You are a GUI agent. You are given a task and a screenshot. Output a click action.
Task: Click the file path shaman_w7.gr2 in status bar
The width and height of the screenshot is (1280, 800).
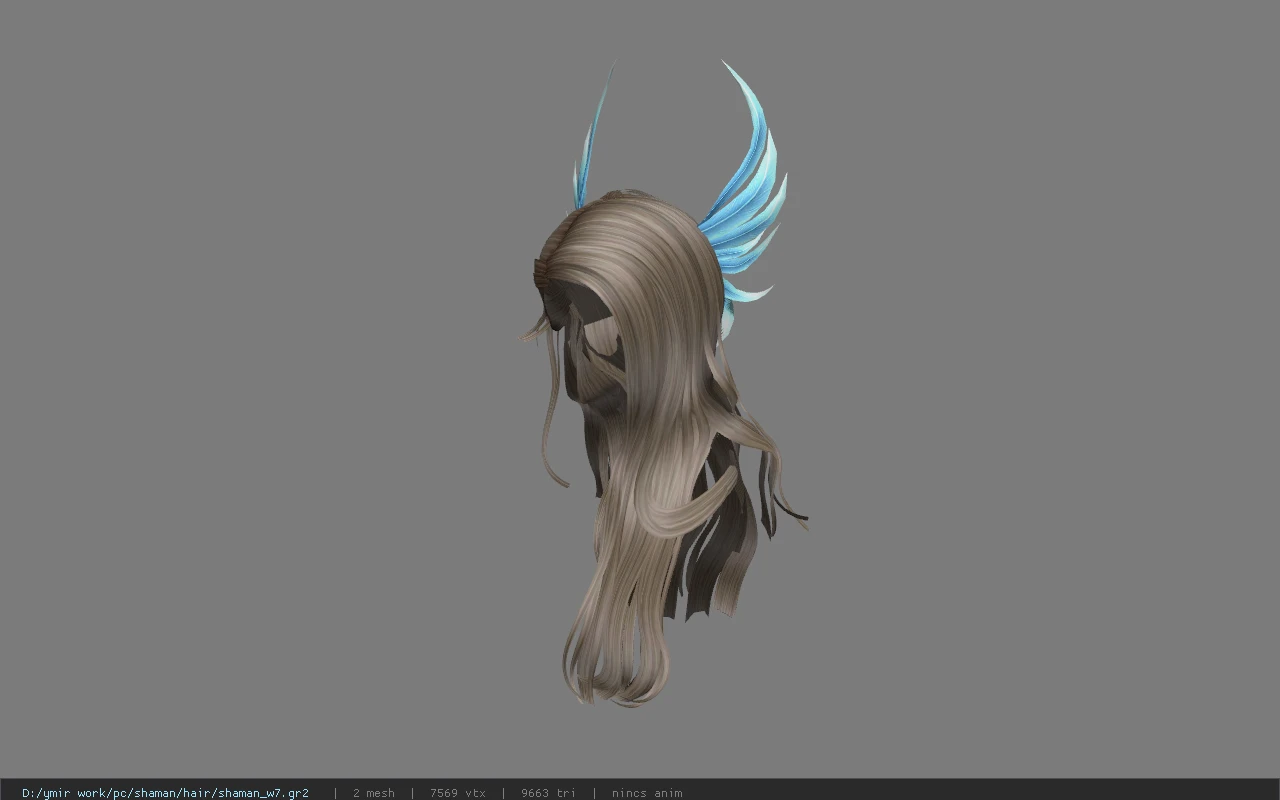[x=165, y=793]
